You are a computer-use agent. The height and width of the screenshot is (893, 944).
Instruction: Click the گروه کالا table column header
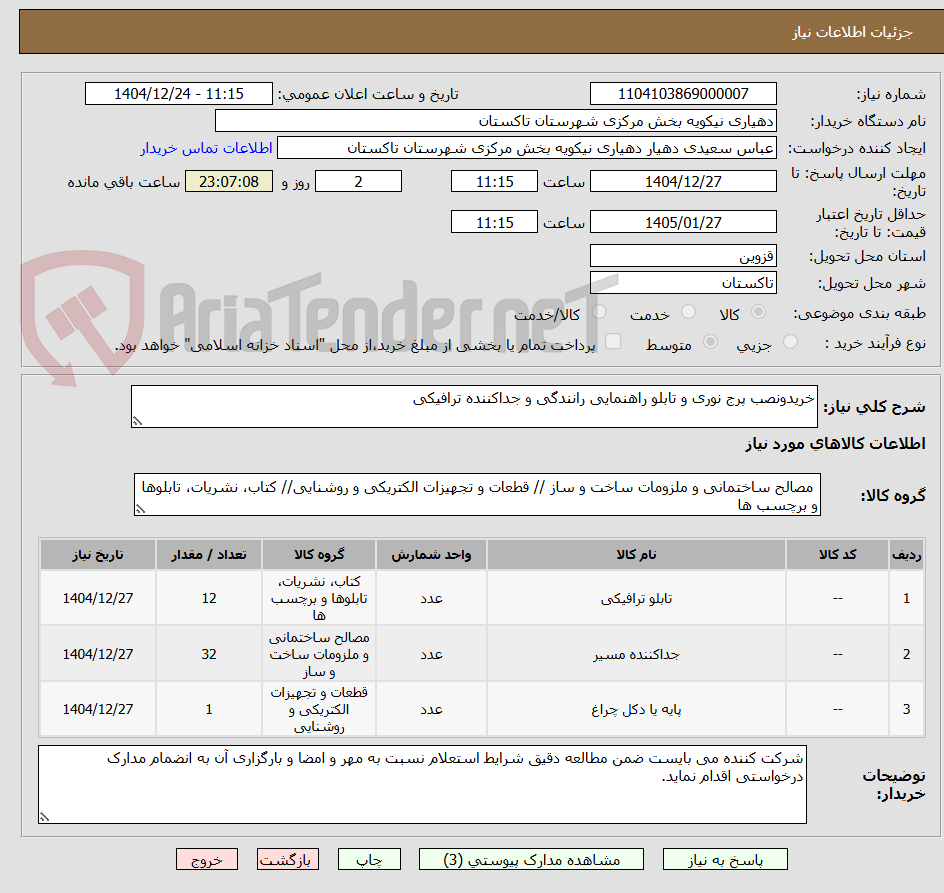319,555
